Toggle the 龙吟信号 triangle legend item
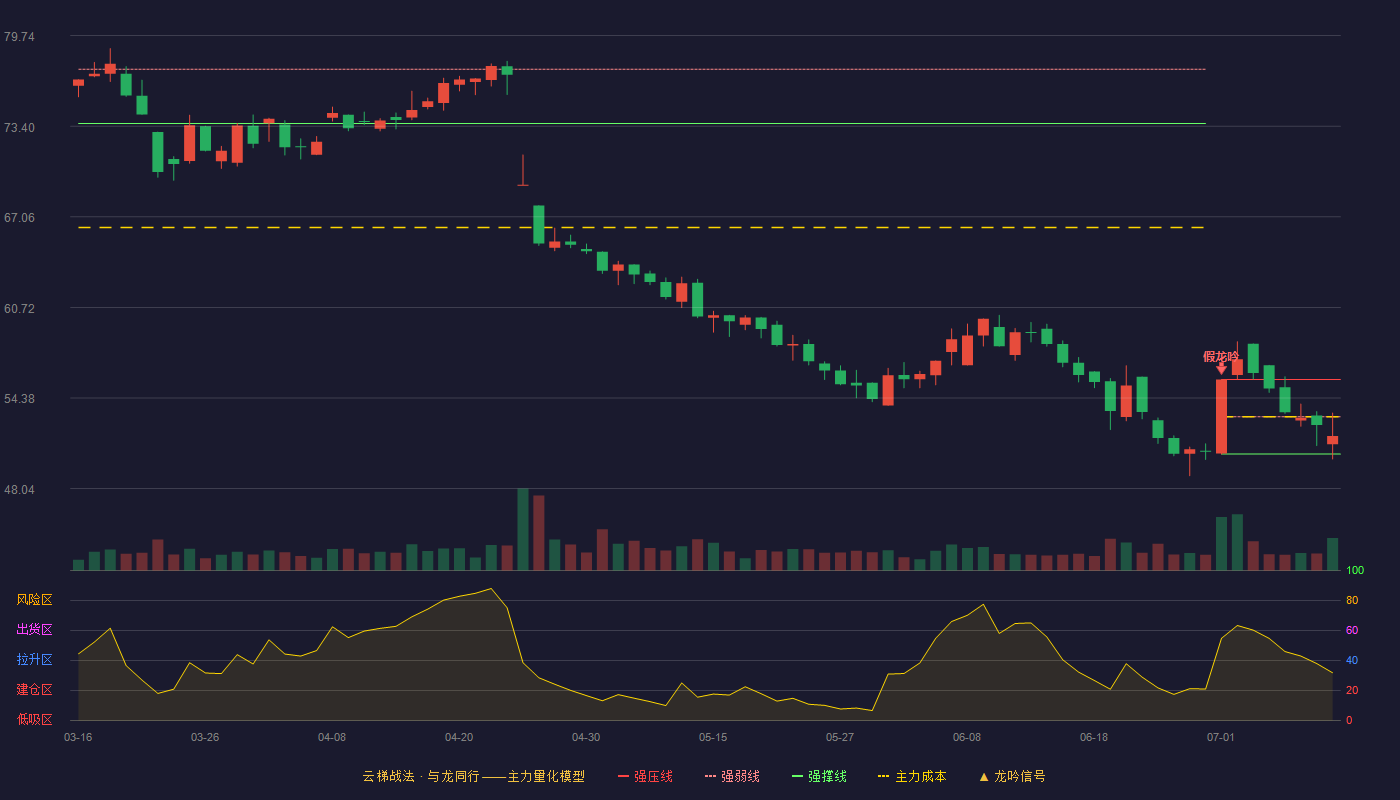The image size is (1400, 800). click(1012, 776)
